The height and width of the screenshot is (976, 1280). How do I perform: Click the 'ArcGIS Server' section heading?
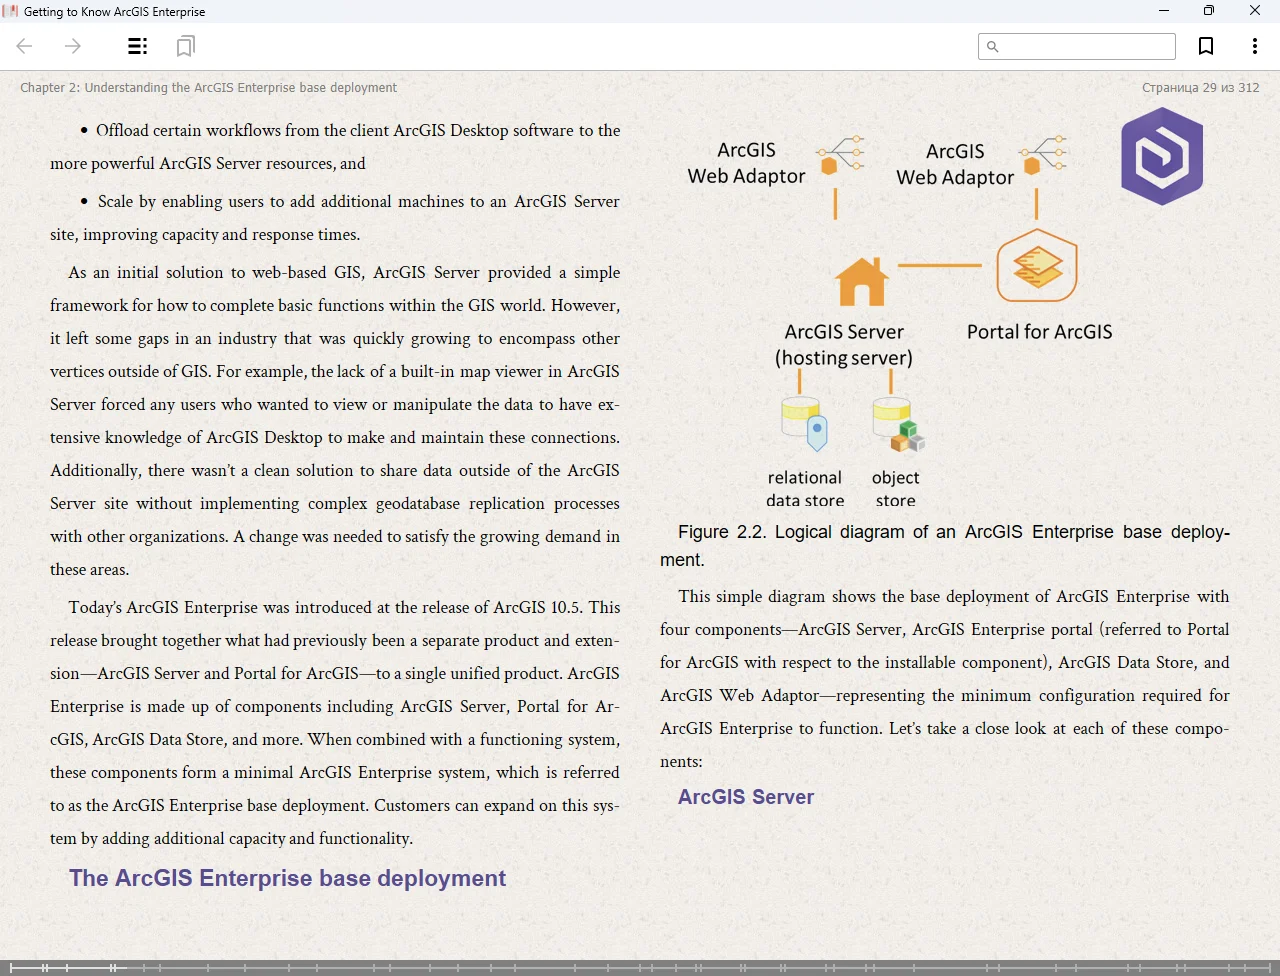[746, 797]
